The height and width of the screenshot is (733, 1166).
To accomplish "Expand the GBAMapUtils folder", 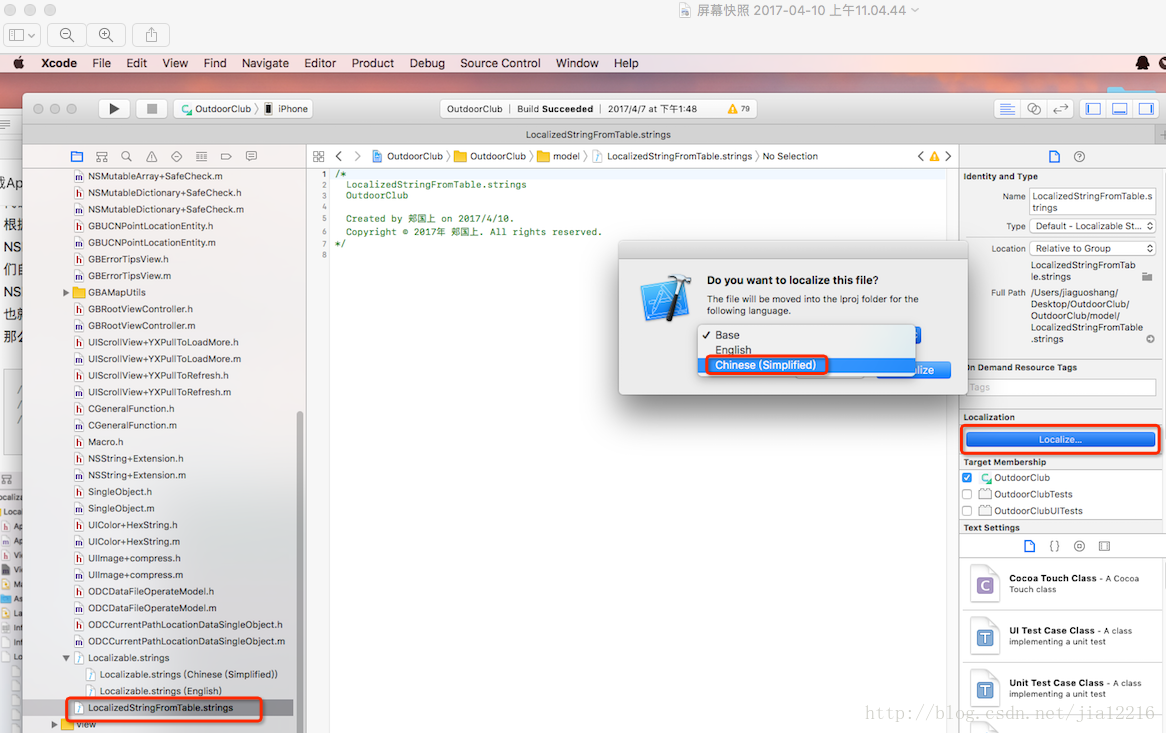I will [x=66, y=293].
